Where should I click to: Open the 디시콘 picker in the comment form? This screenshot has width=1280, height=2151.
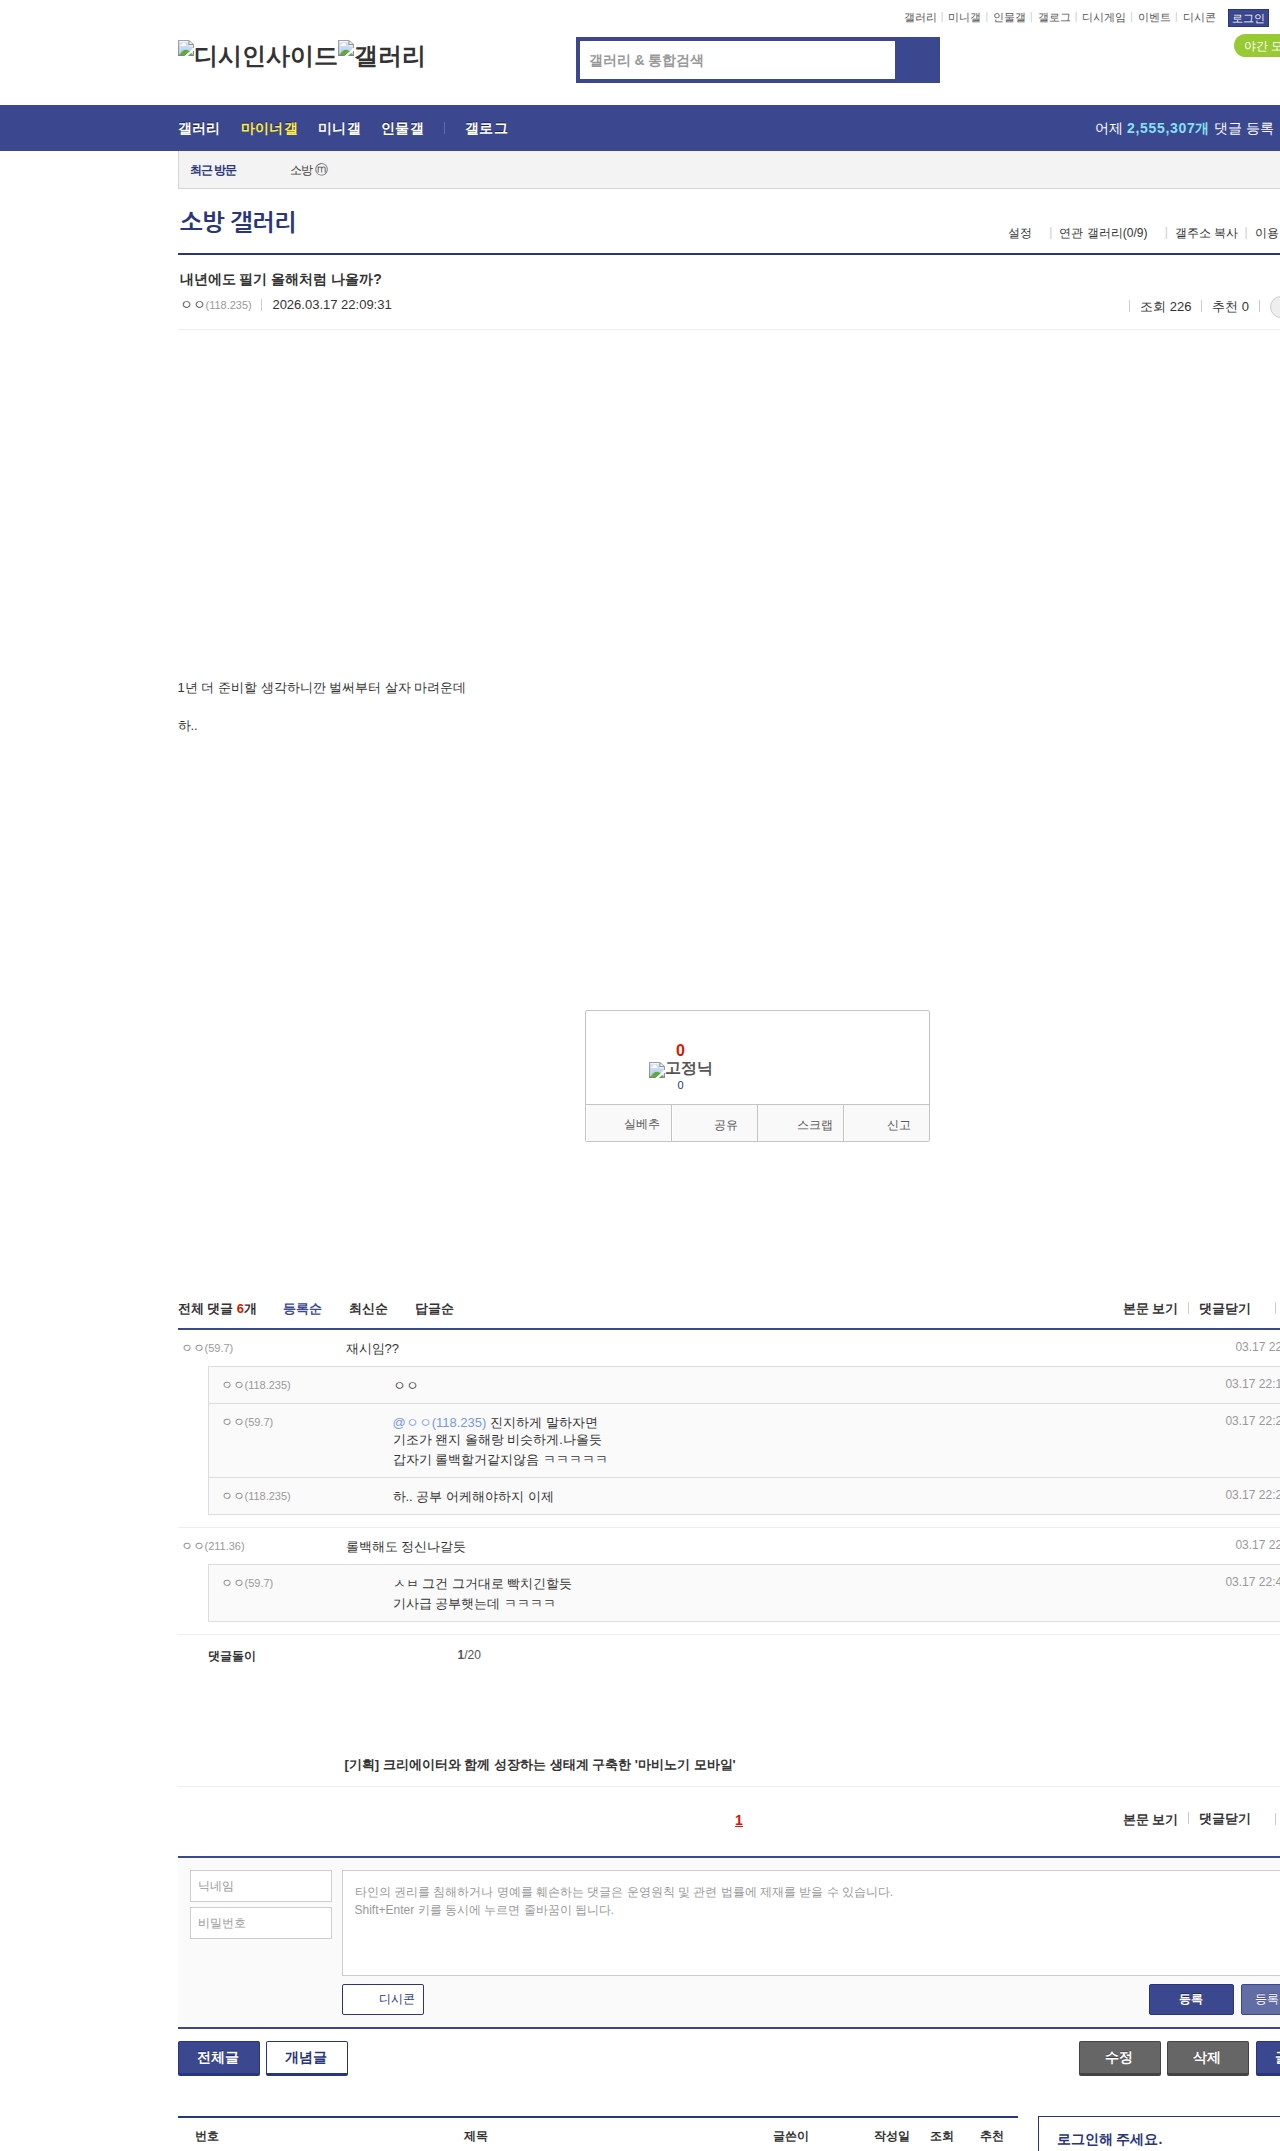383,1999
